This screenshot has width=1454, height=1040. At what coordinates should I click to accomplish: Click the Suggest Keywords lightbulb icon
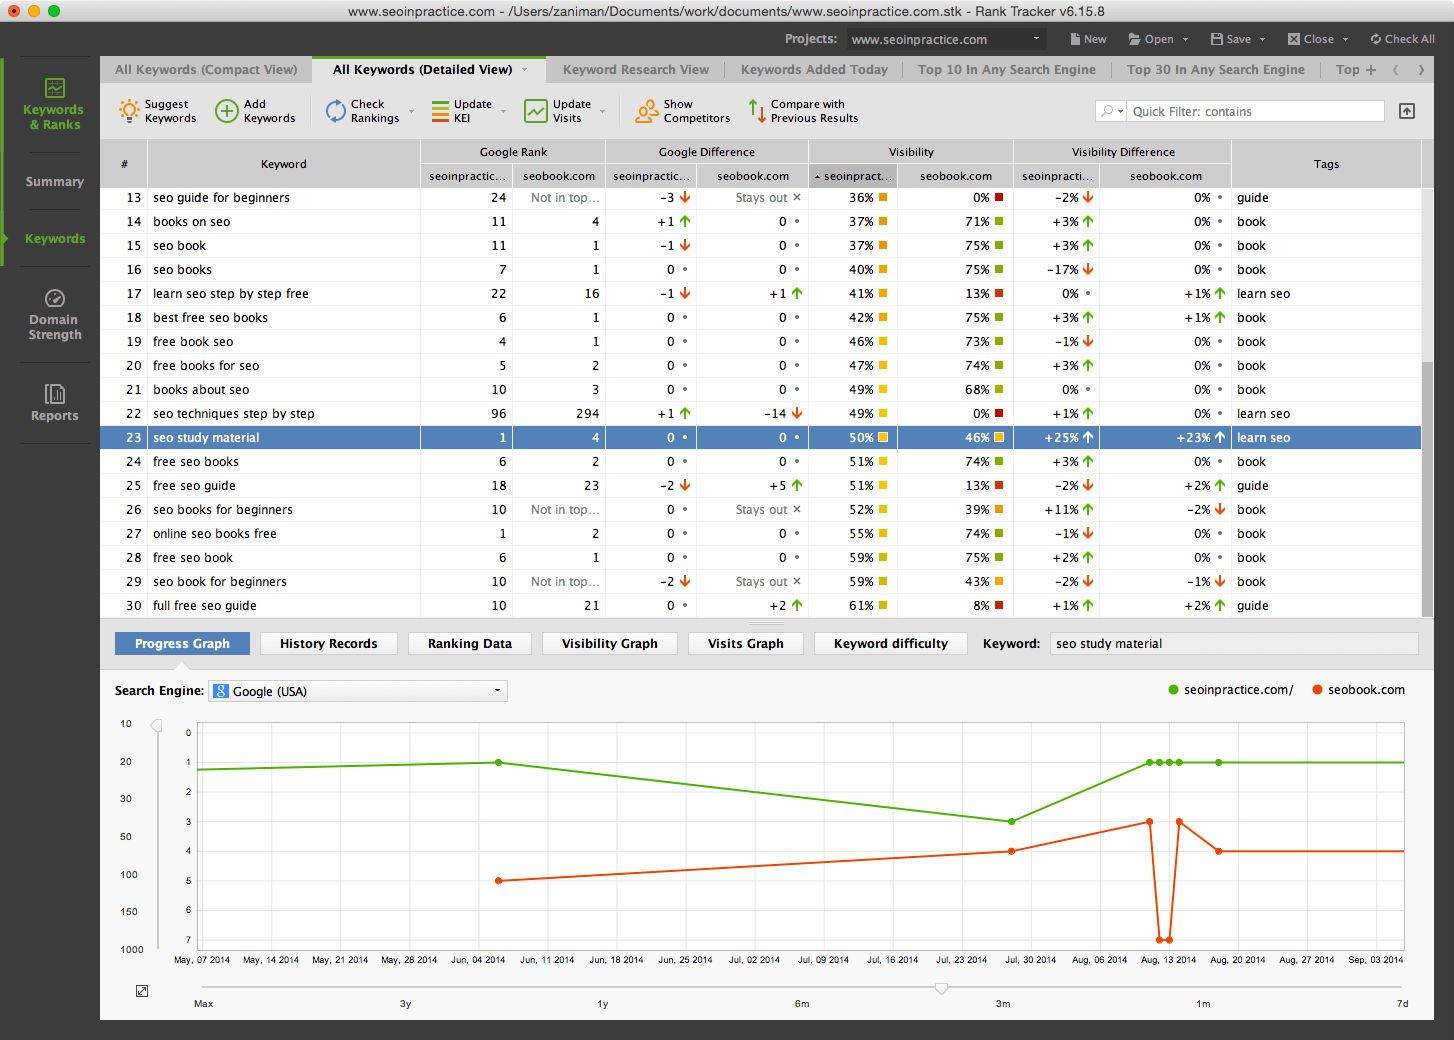(x=129, y=111)
